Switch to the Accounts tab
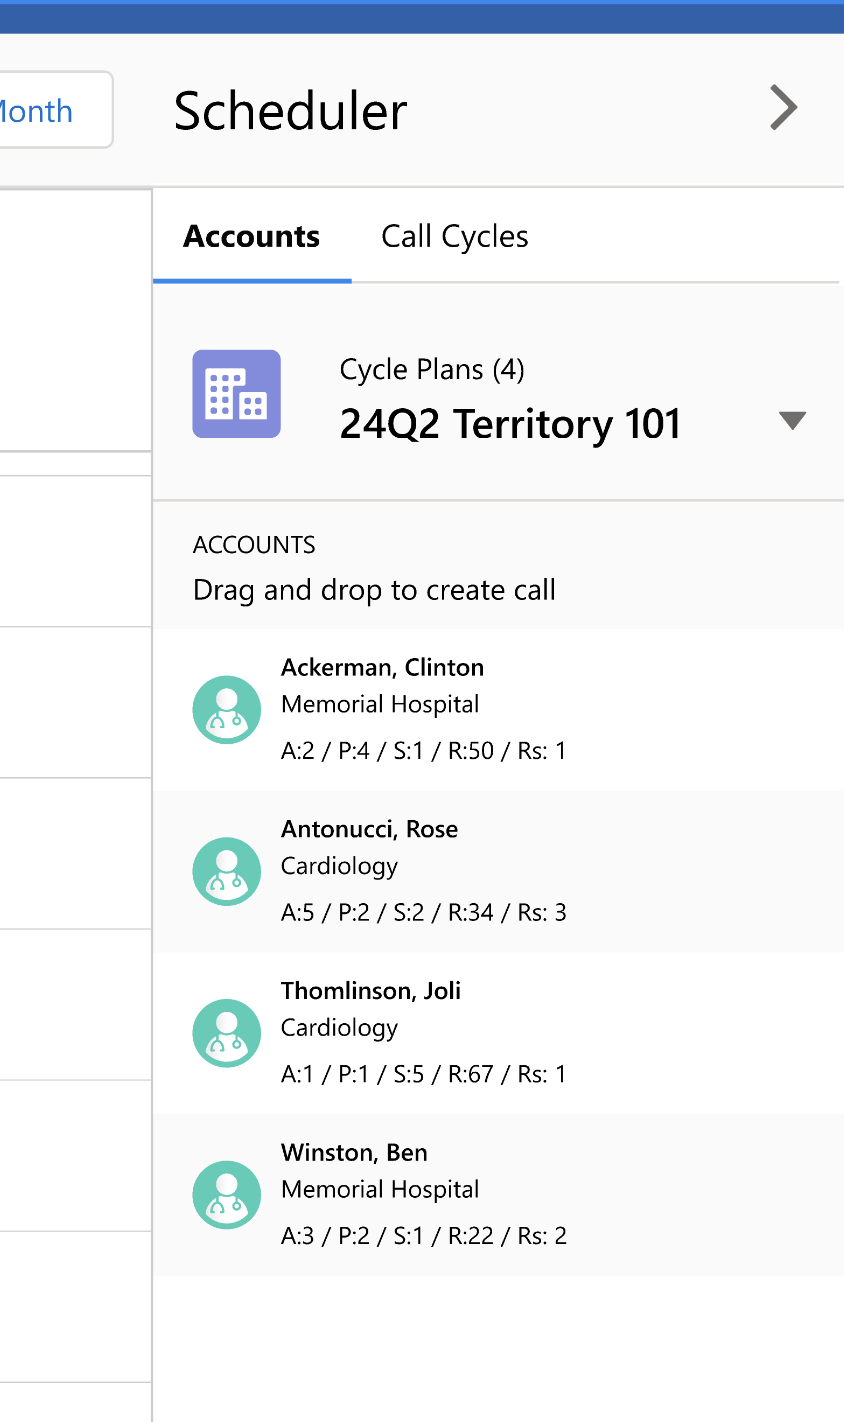 pos(252,237)
